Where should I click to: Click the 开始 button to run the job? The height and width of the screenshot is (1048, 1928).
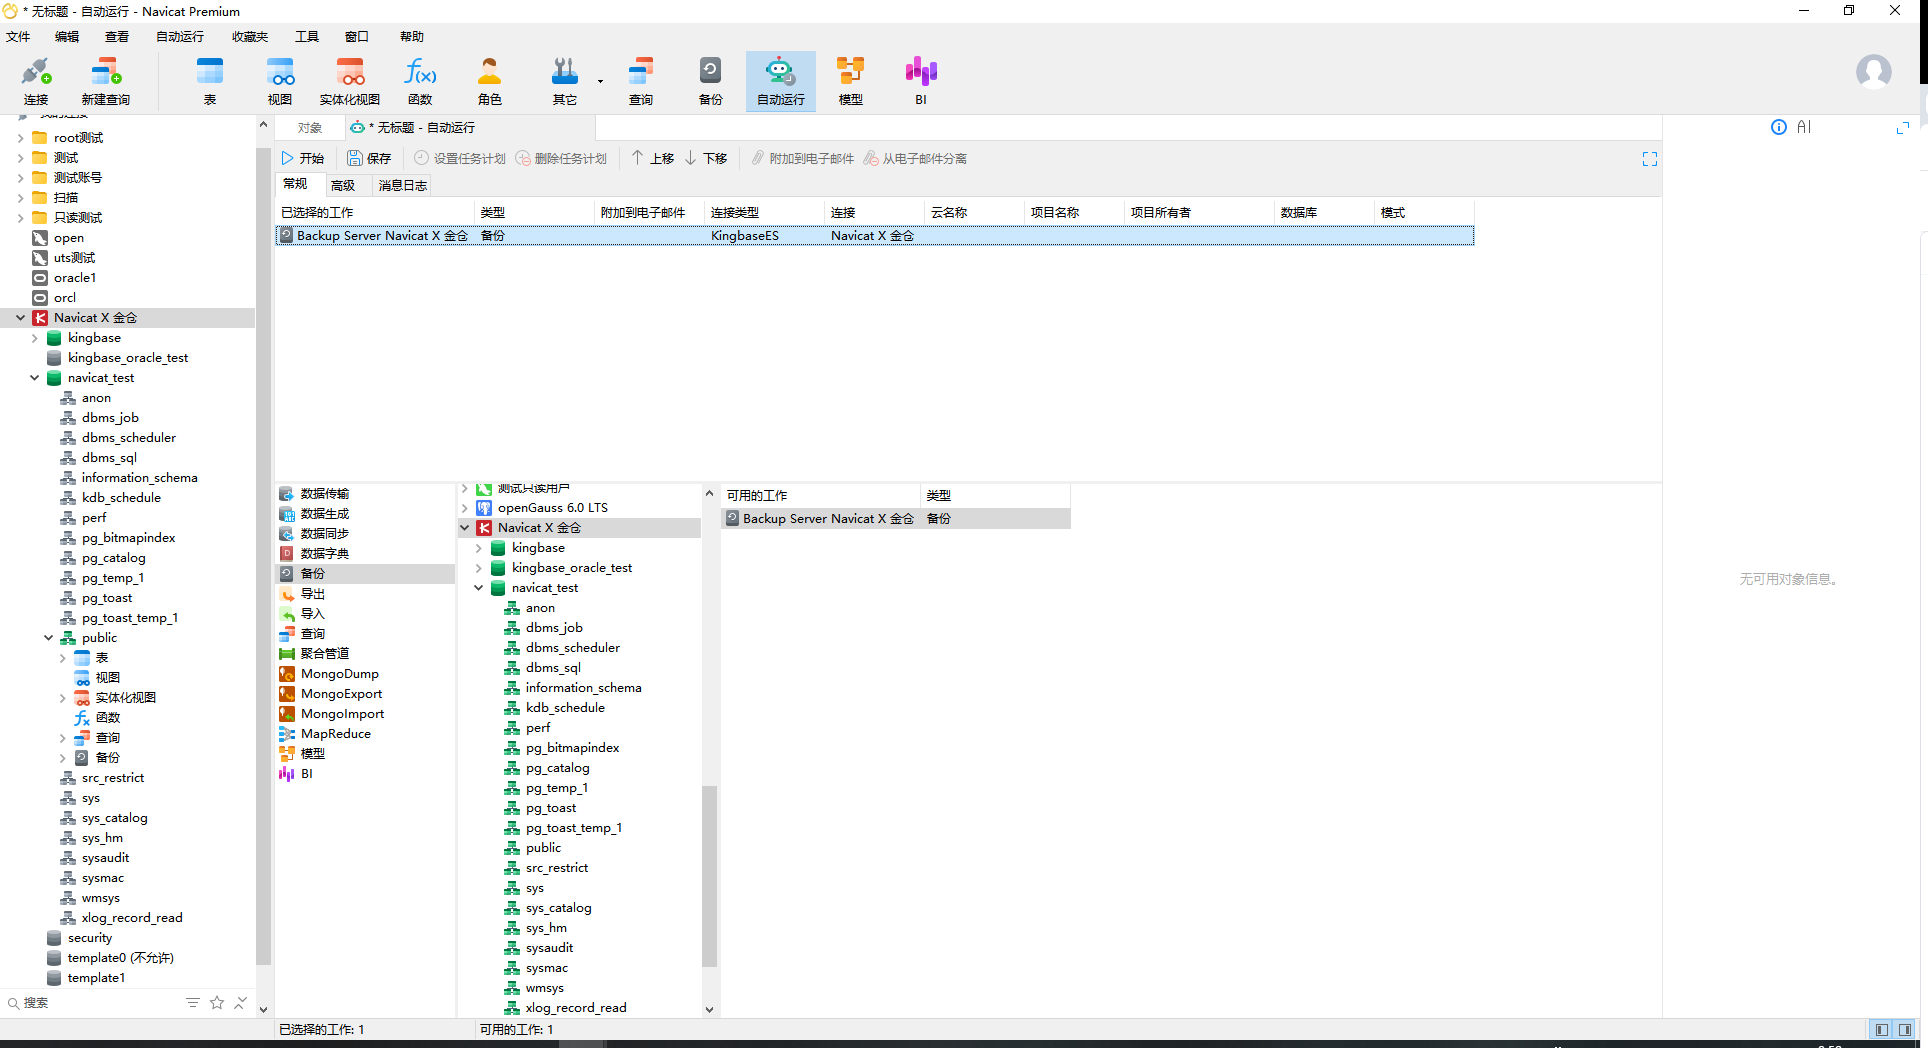click(x=302, y=159)
